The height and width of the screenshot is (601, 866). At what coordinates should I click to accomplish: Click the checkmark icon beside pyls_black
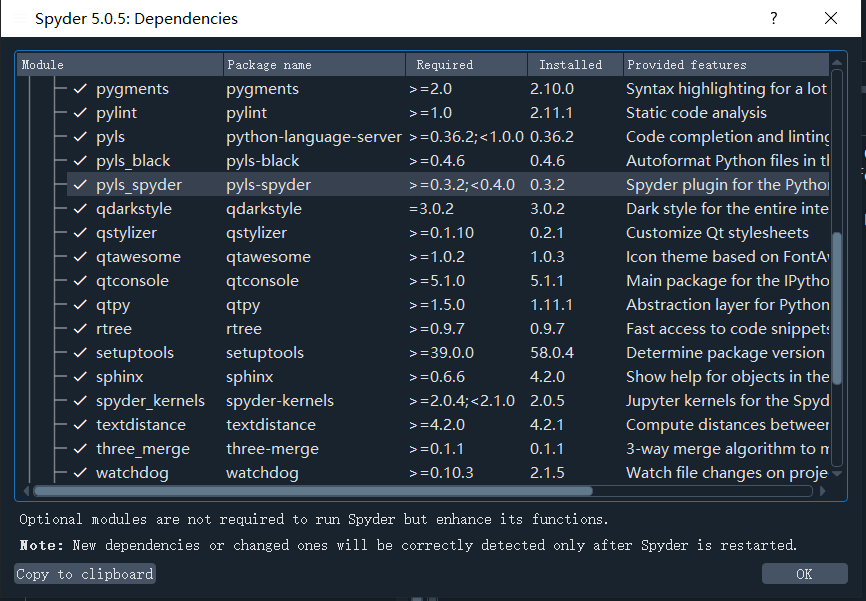pos(81,161)
